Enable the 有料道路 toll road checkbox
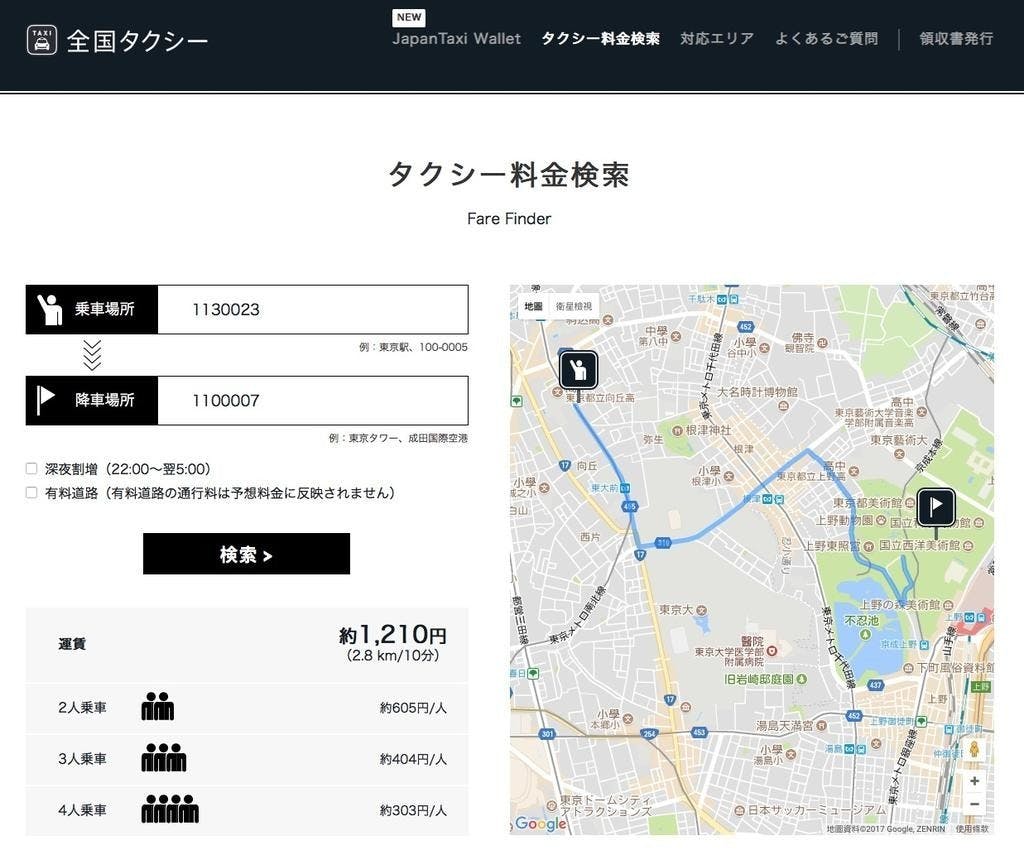The image size is (1024, 855). tap(31, 492)
